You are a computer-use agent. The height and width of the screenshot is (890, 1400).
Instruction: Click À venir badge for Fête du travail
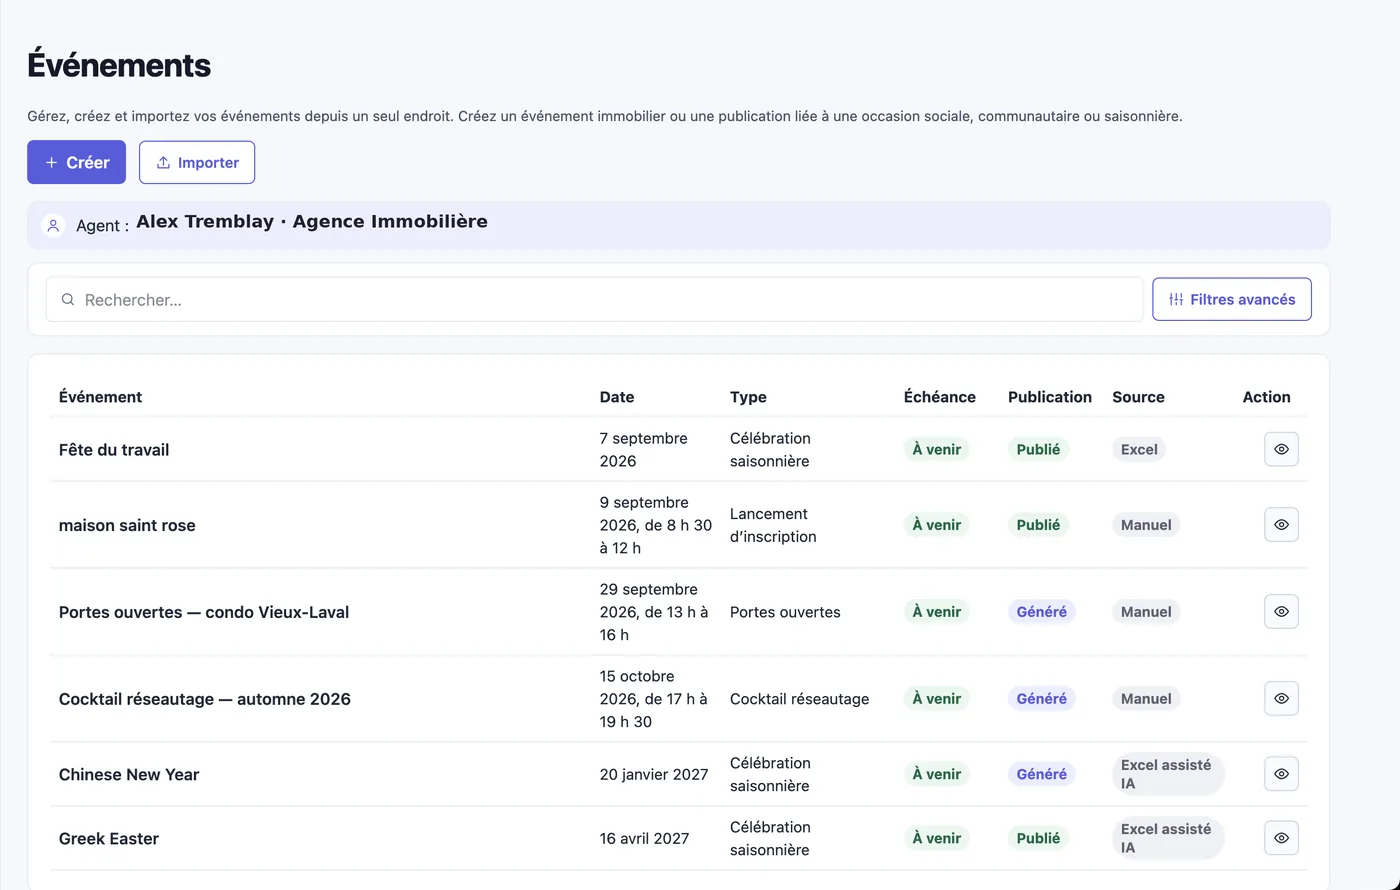(x=936, y=449)
